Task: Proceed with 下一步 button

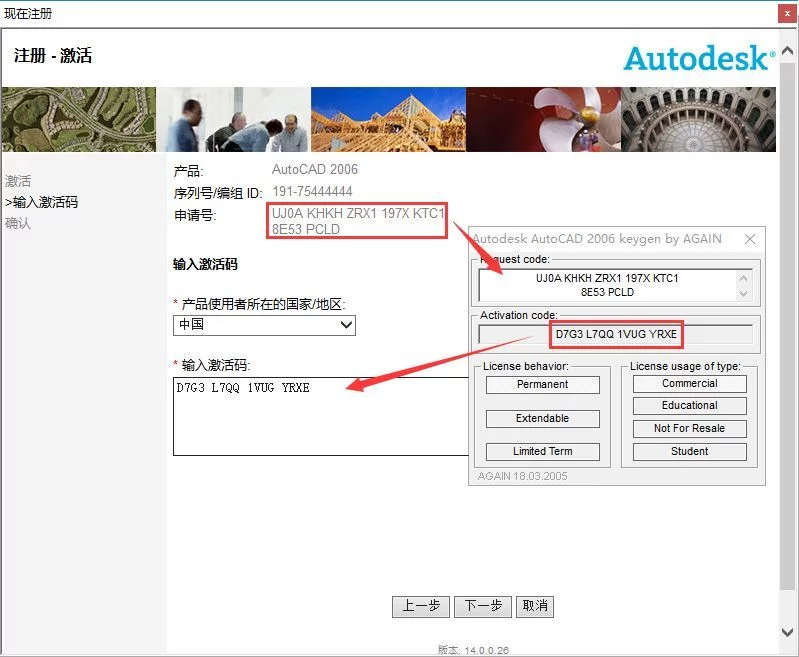Action: coord(483,607)
